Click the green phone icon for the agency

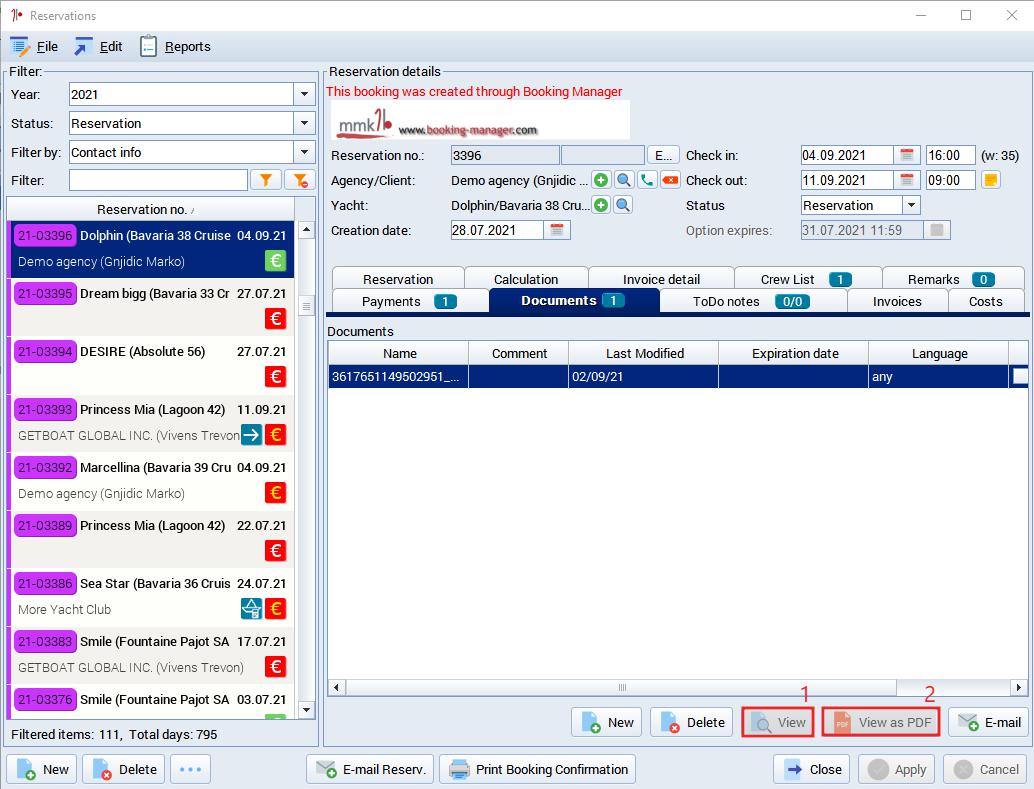pyautogui.click(x=647, y=180)
